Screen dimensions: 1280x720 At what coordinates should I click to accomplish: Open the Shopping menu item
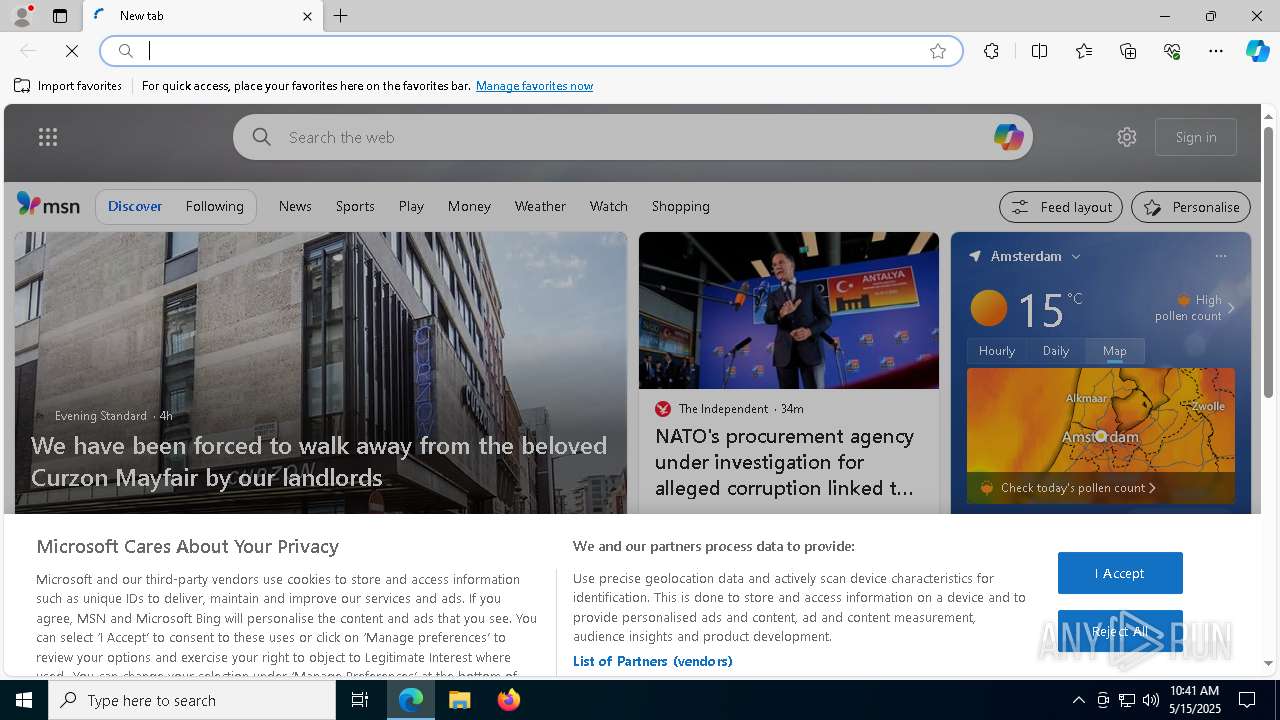pos(680,206)
